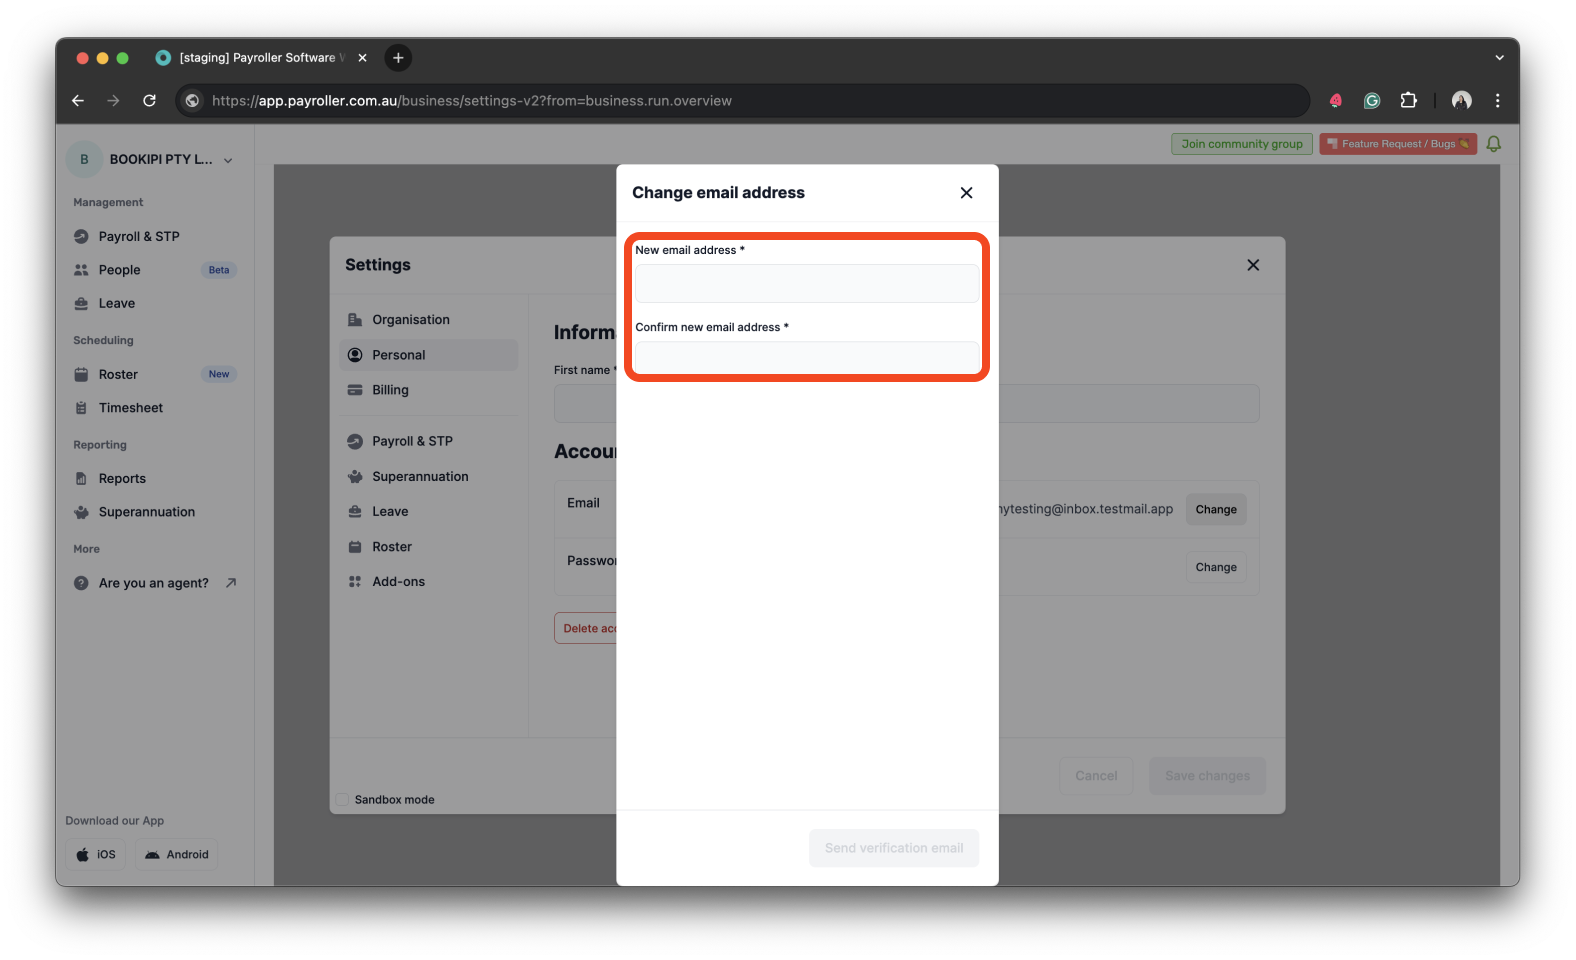Click the Android download button
The height and width of the screenshot is (960, 1576).
[177, 854]
